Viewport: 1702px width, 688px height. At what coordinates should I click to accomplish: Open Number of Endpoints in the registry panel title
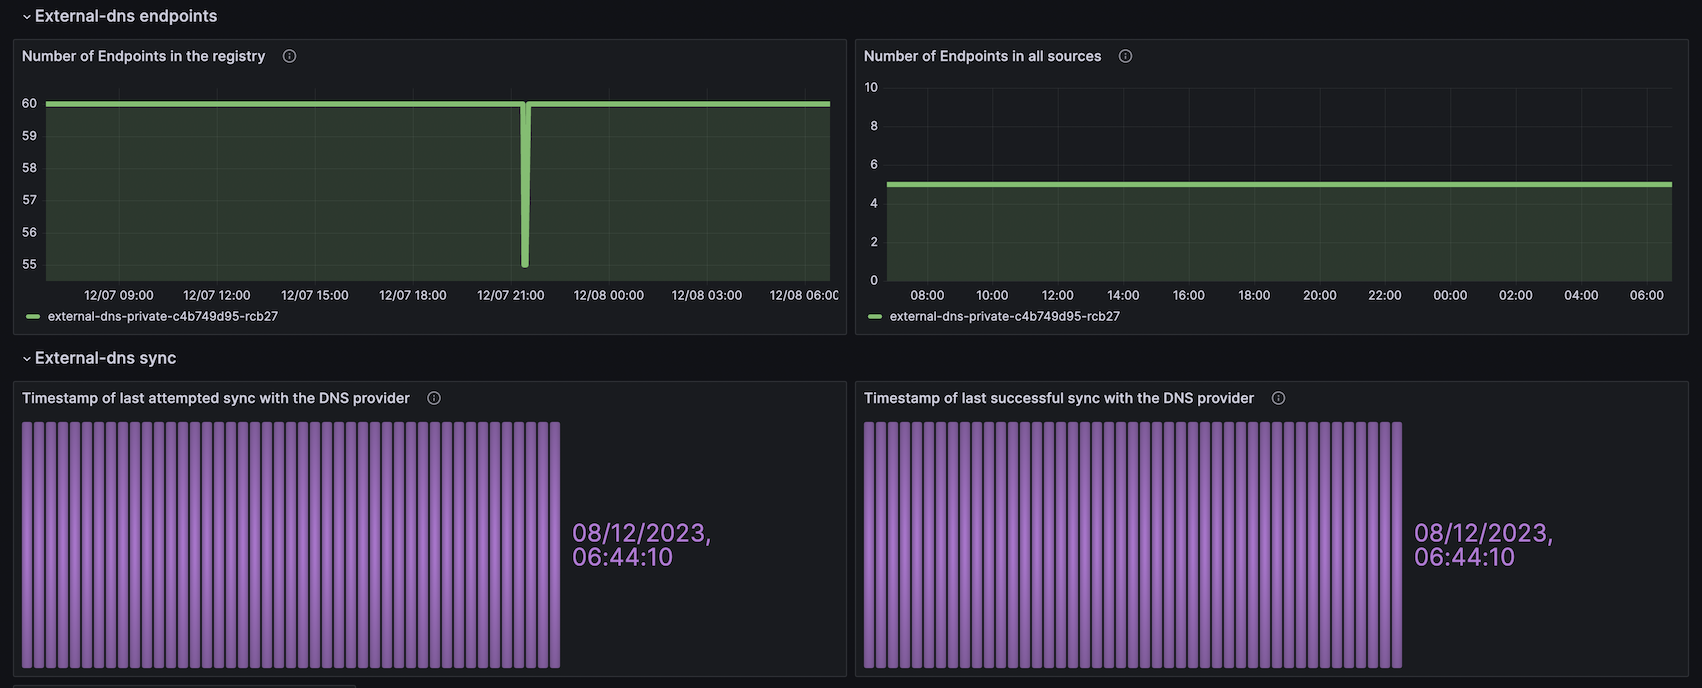(x=143, y=56)
